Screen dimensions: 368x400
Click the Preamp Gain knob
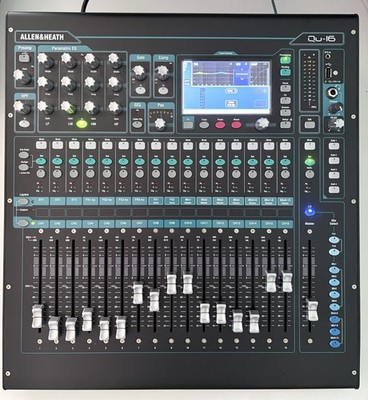22,76
